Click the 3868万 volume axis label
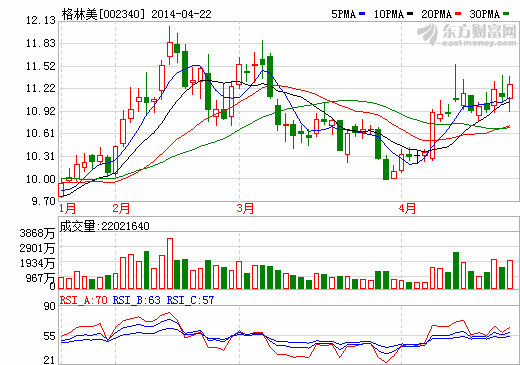The width and height of the screenshot is (520, 365). 37,233
